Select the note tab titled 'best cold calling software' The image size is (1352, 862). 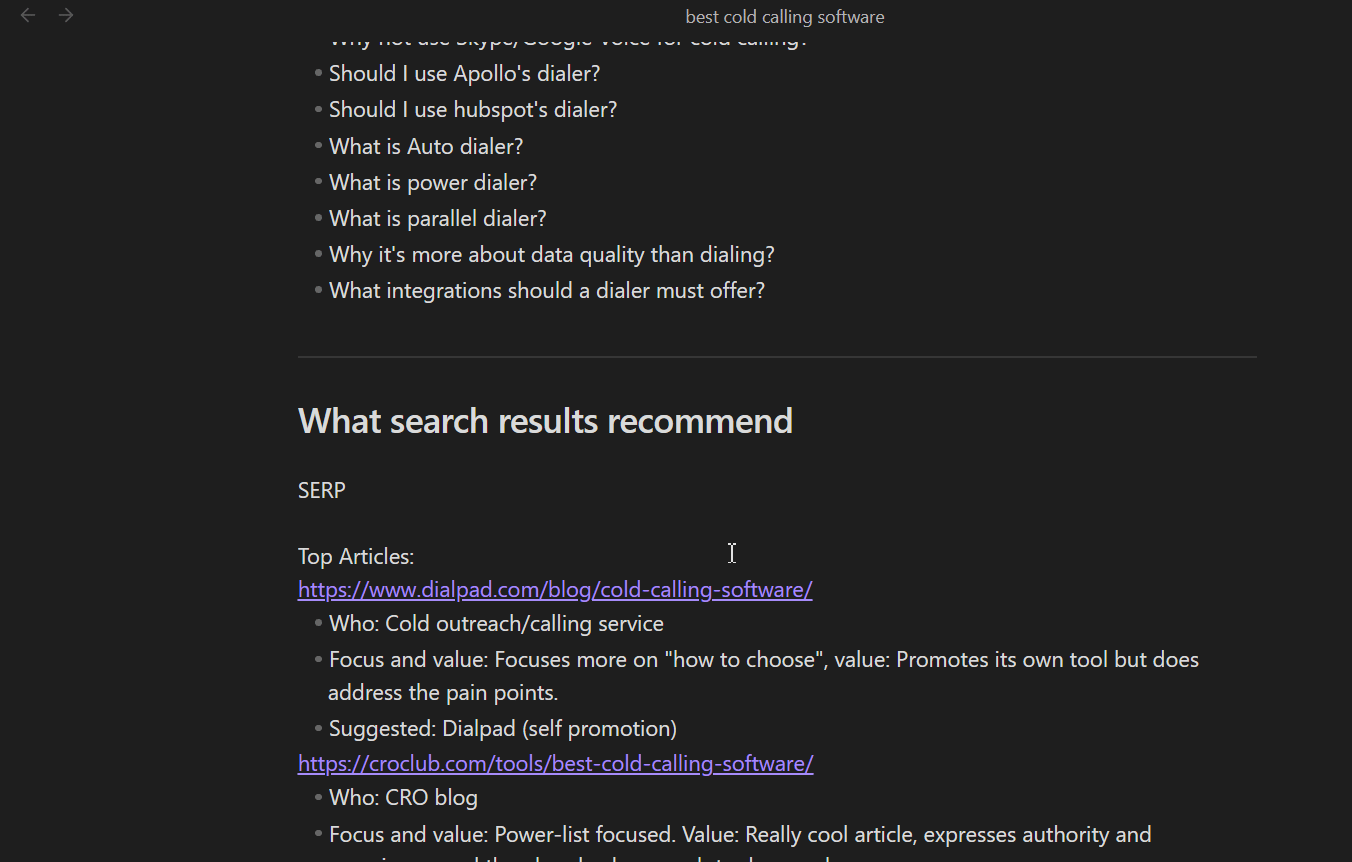784,16
